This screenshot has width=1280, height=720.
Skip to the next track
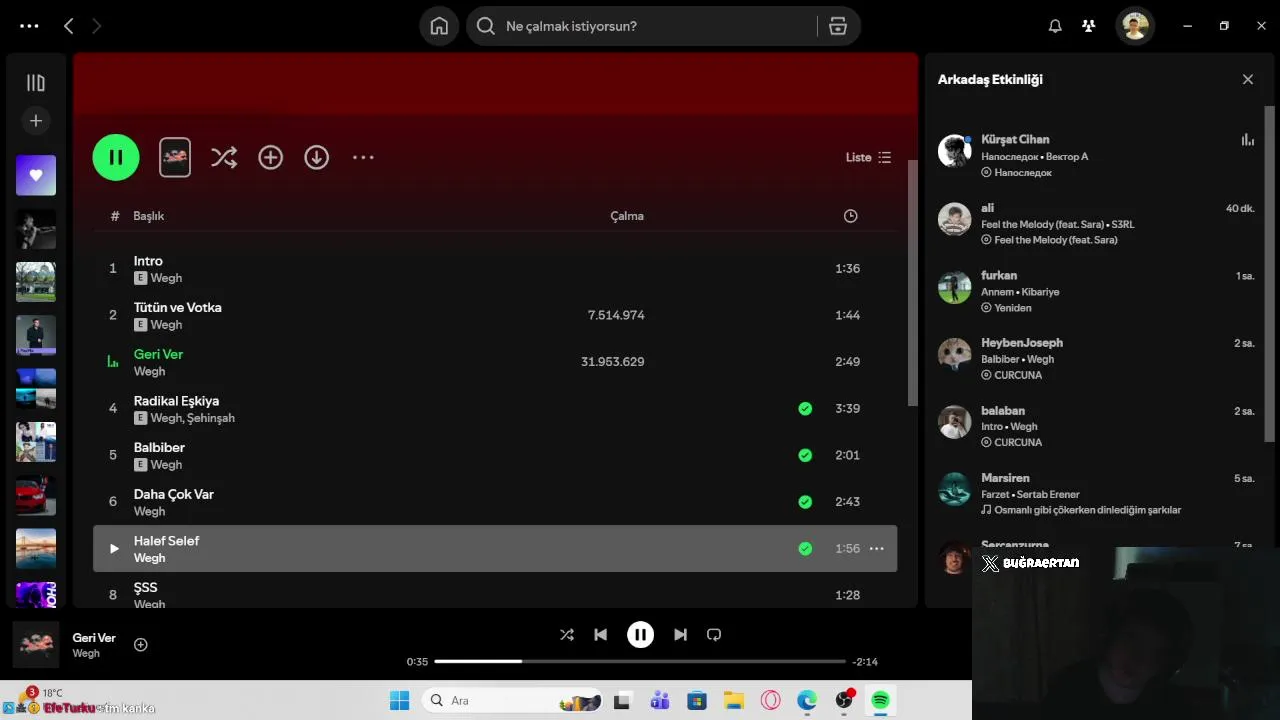coord(680,634)
